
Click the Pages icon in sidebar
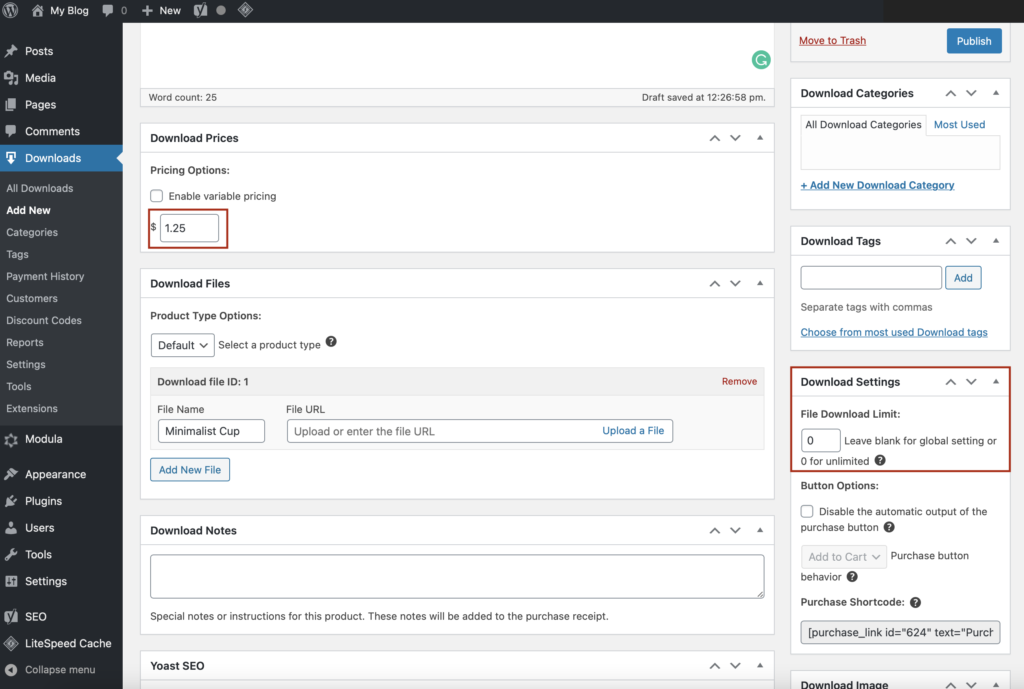pos(11,104)
